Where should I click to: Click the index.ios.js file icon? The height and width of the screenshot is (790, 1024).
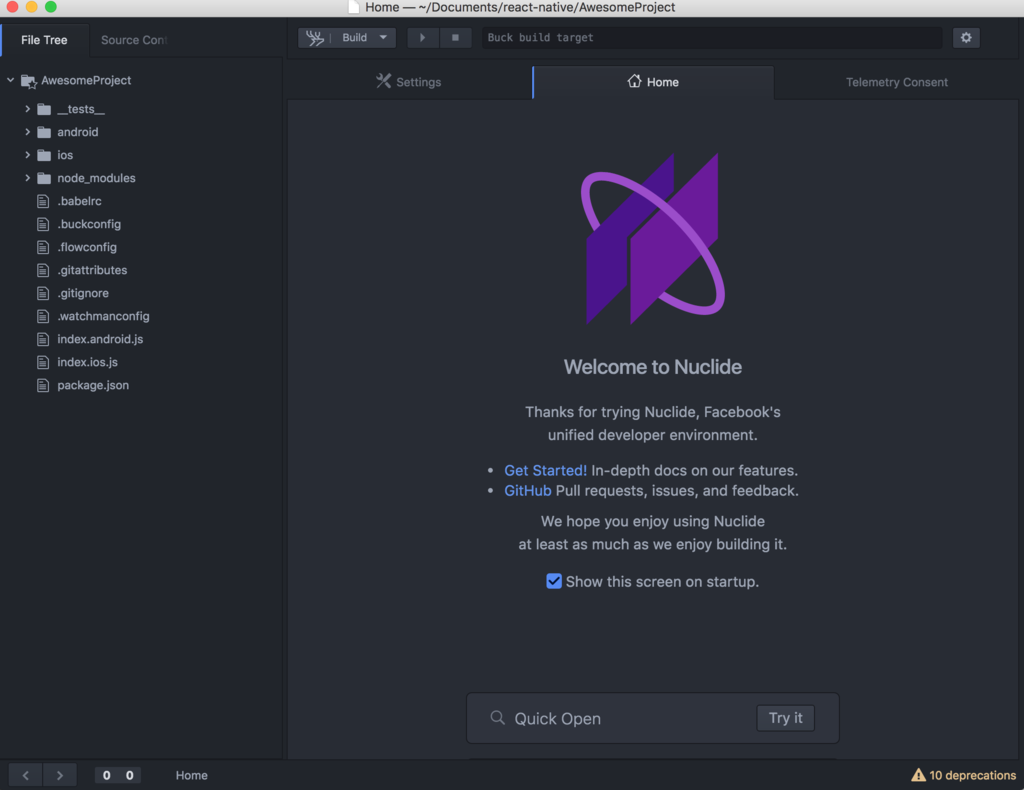click(43, 362)
